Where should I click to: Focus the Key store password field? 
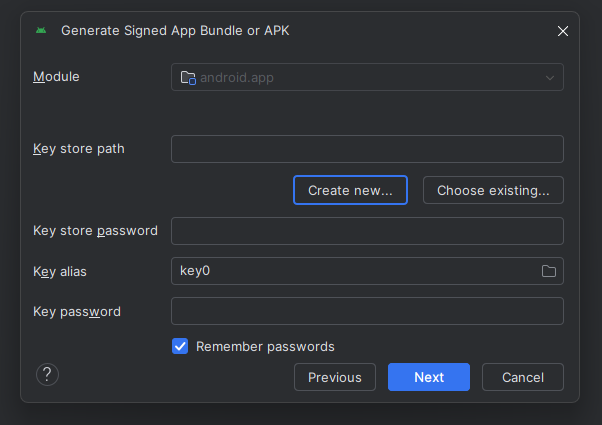point(366,231)
